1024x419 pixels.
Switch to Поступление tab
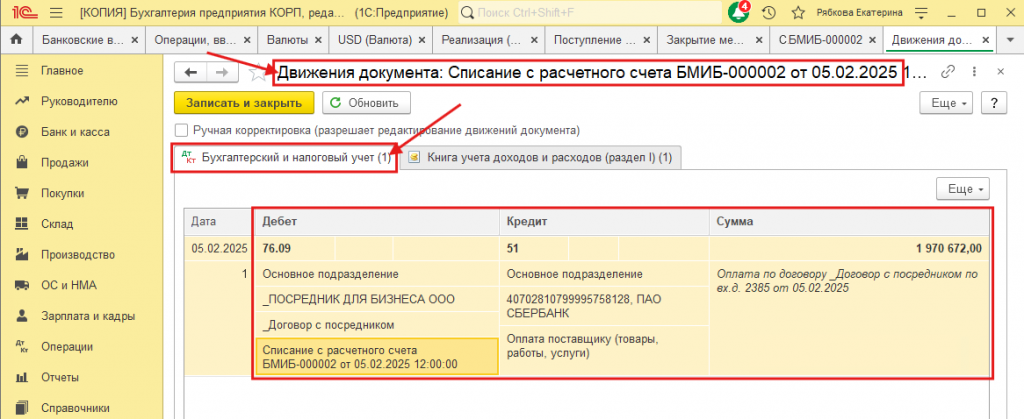[x=595, y=40]
